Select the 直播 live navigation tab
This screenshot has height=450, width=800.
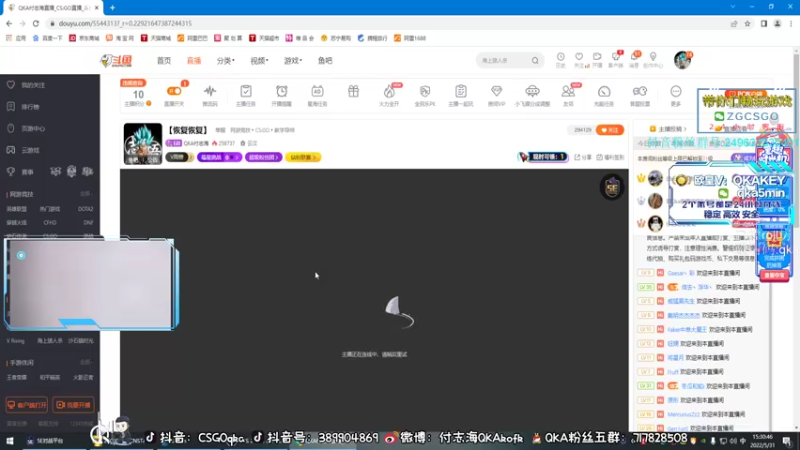tap(193, 60)
